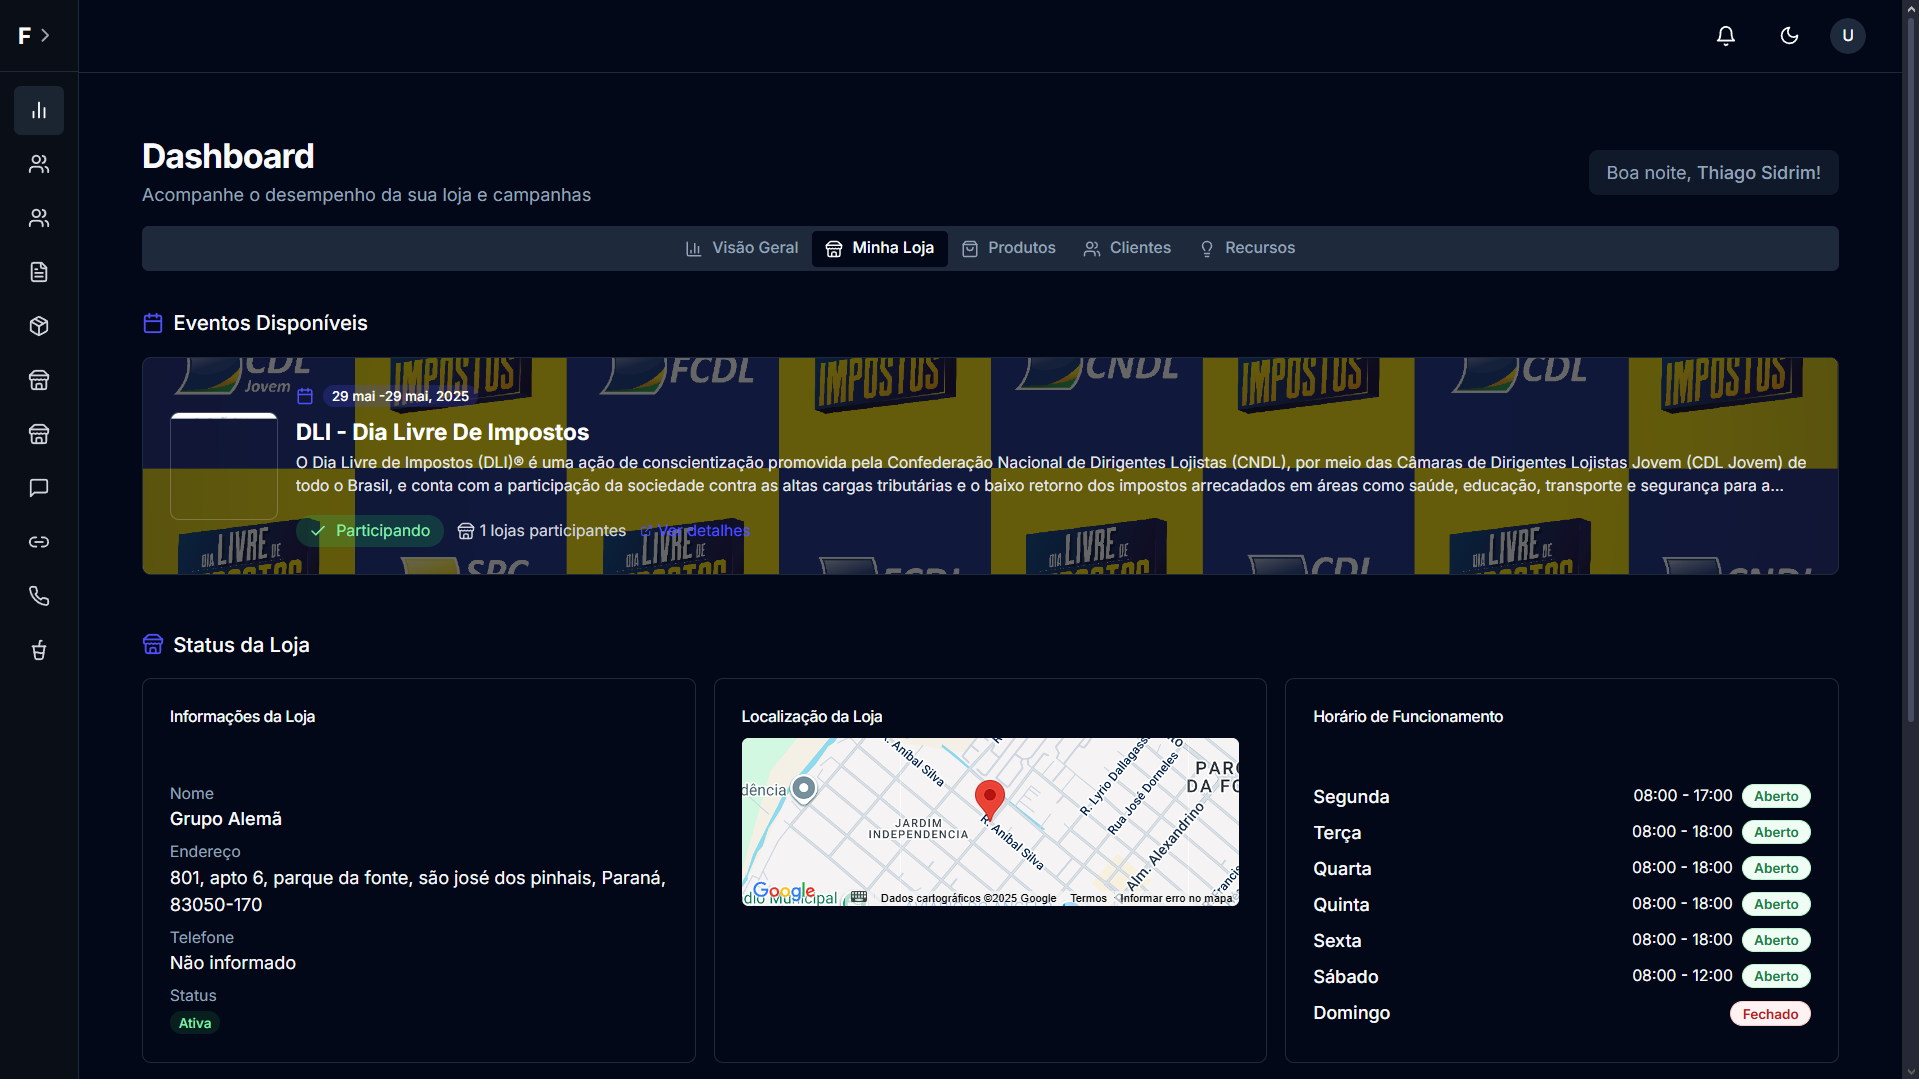Open the chat message sidebar icon

39,488
